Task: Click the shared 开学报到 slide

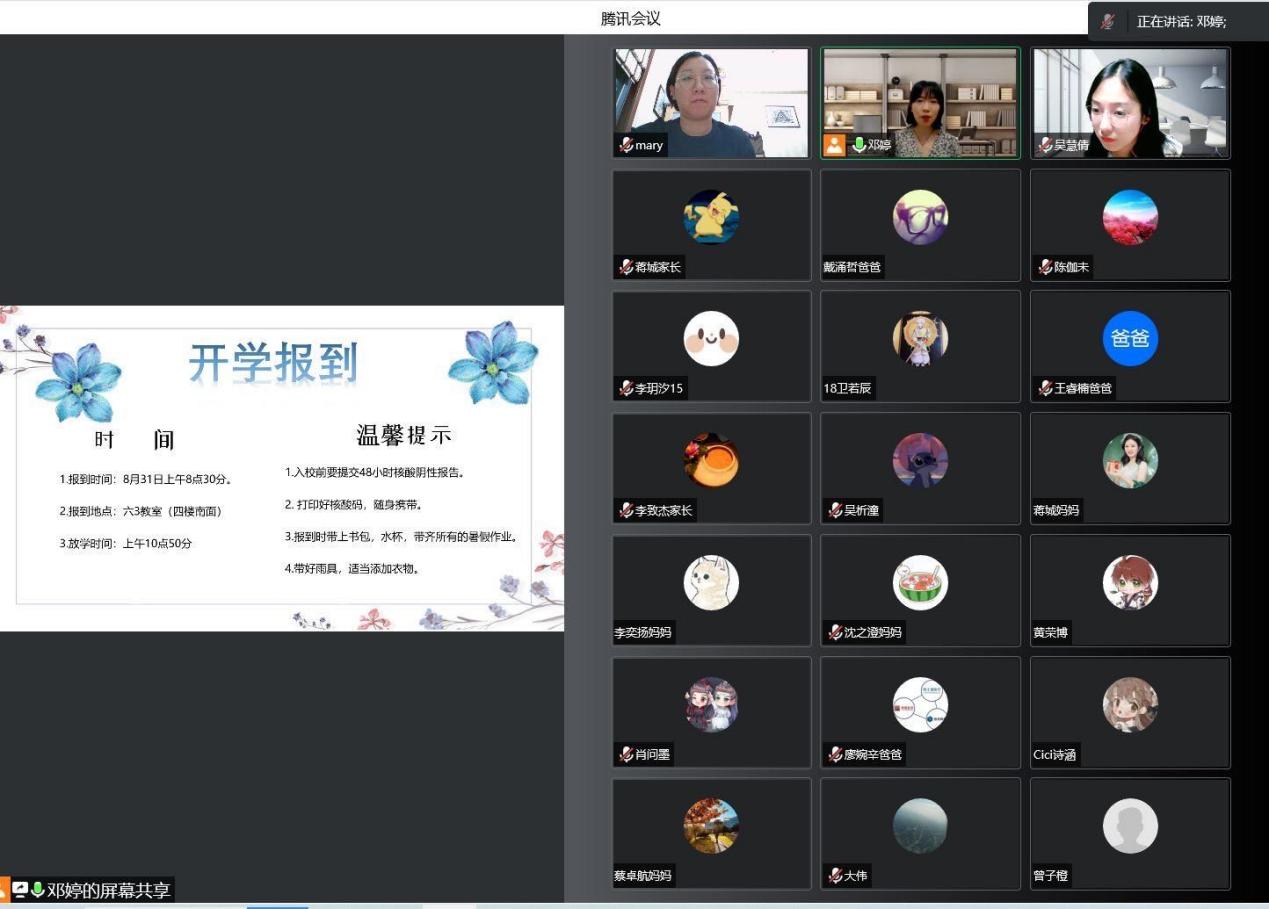Action: pos(282,468)
